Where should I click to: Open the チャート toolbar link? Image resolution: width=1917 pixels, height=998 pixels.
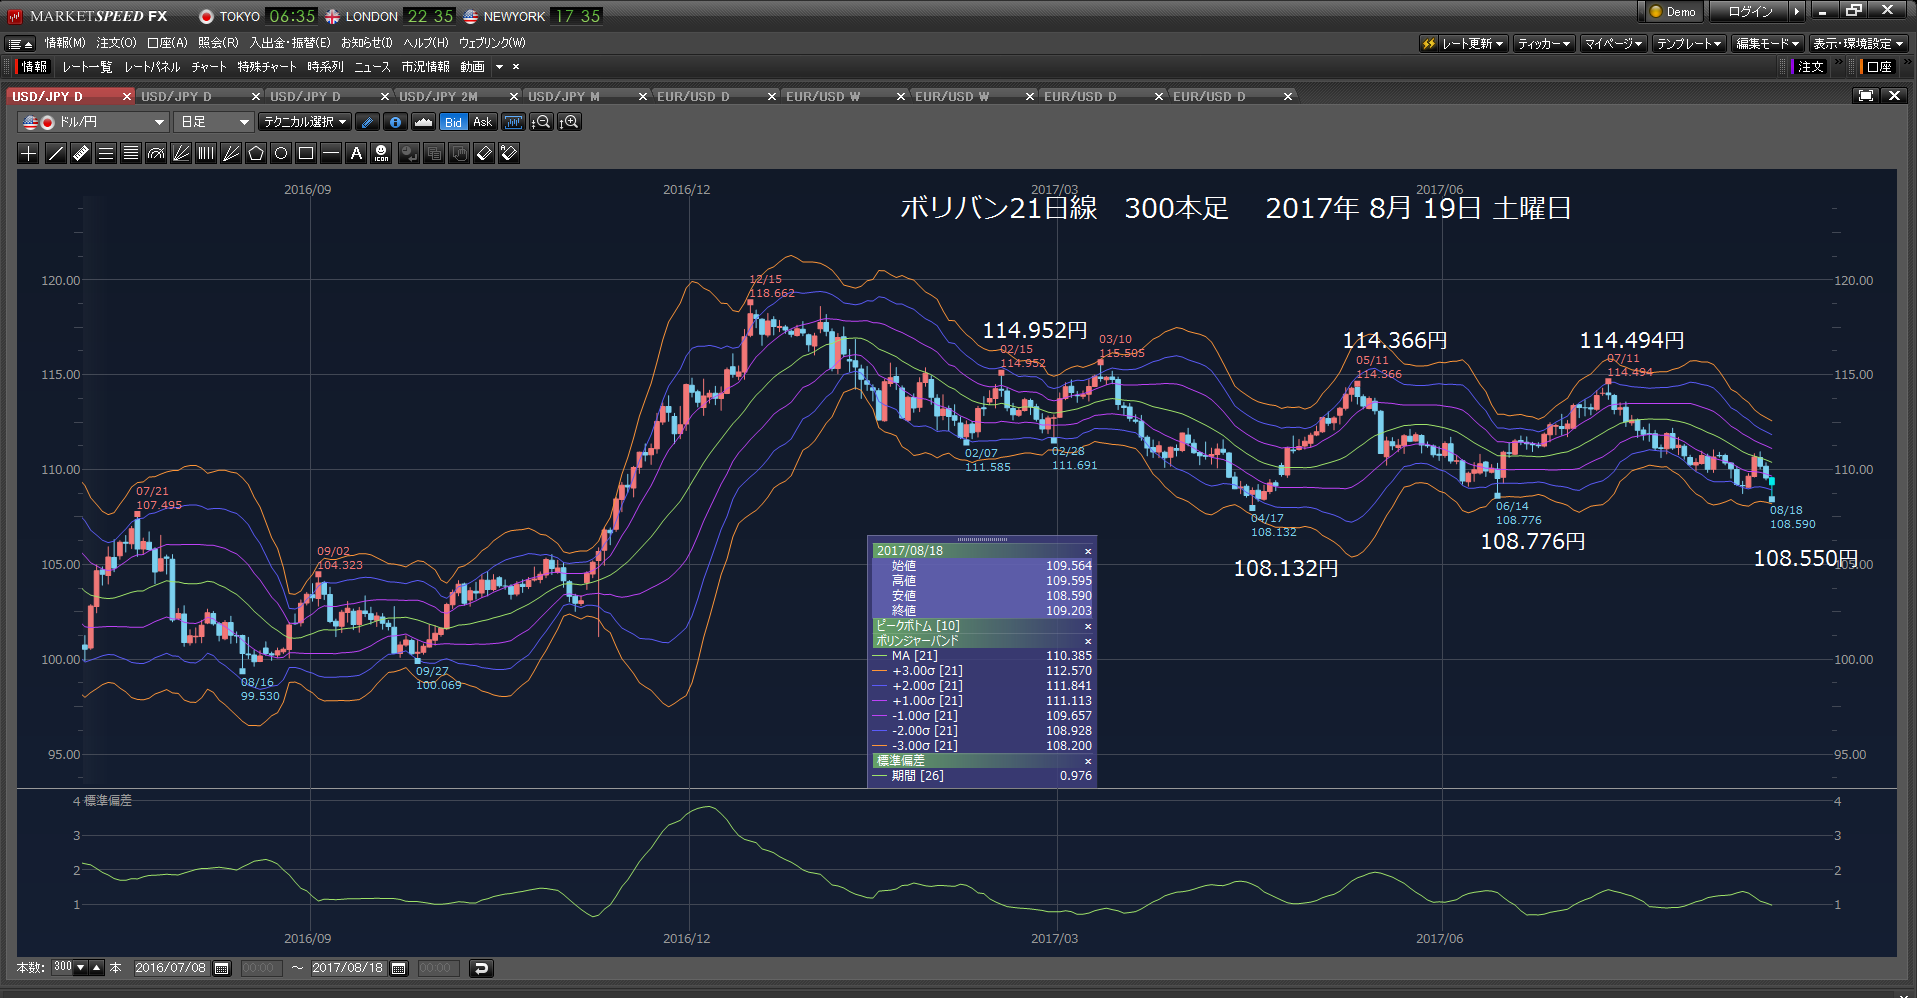point(209,67)
